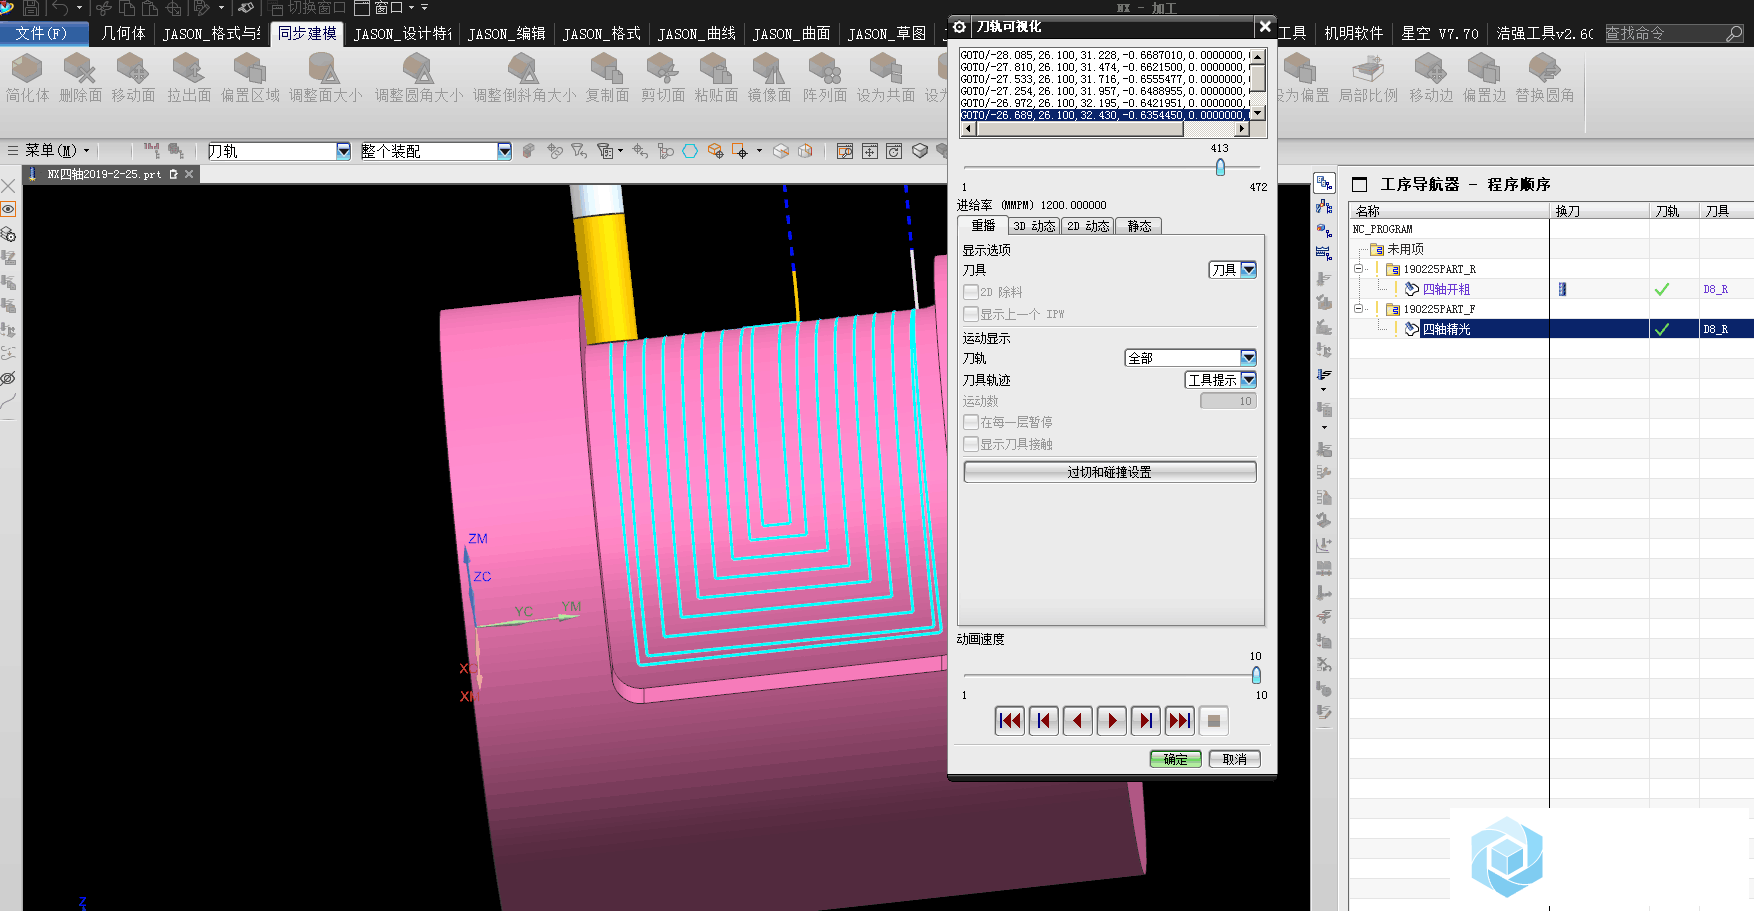Enable the 2D 除料 checkbox
The image size is (1754, 911).
(x=970, y=292)
